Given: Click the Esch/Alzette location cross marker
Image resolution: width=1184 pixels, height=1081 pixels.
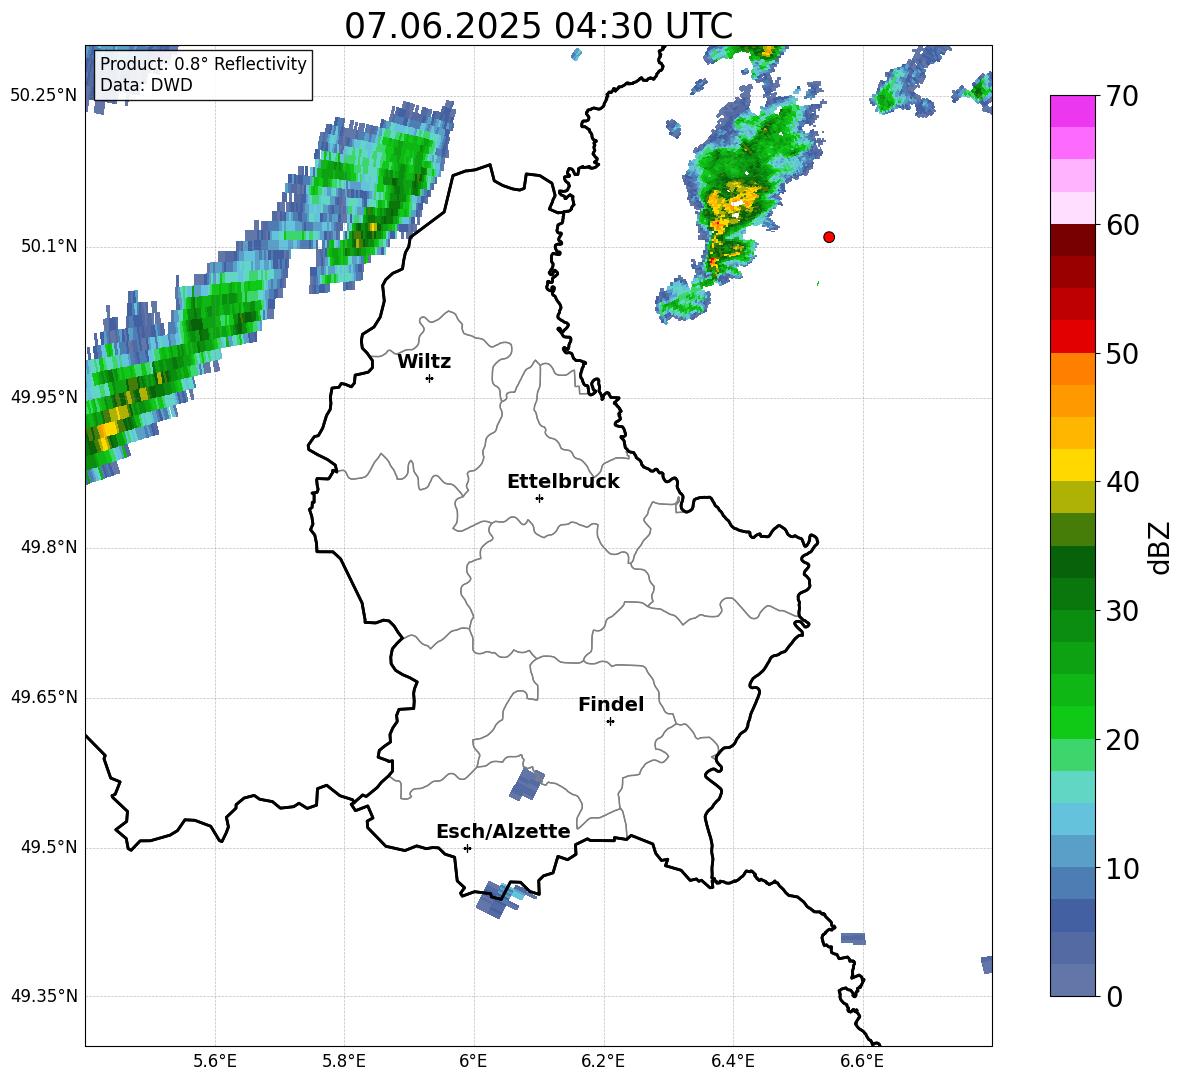Looking at the screenshot, I should click(467, 848).
